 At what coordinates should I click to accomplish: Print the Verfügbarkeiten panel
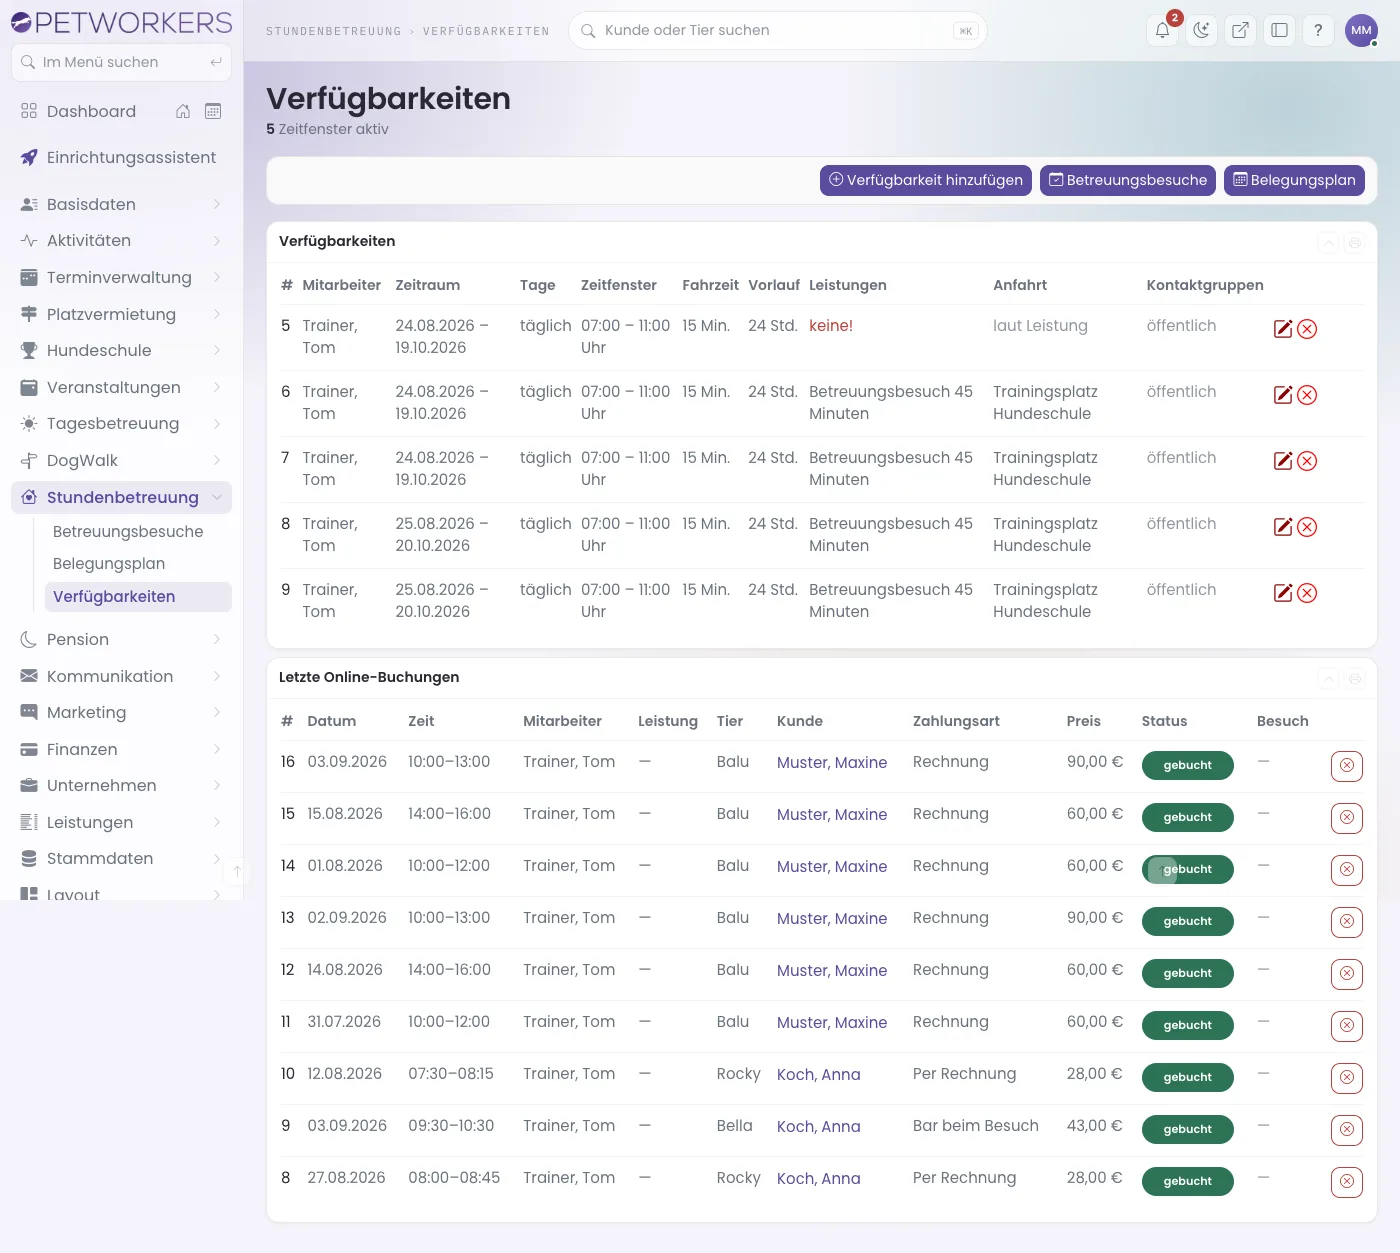(x=1355, y=243)
